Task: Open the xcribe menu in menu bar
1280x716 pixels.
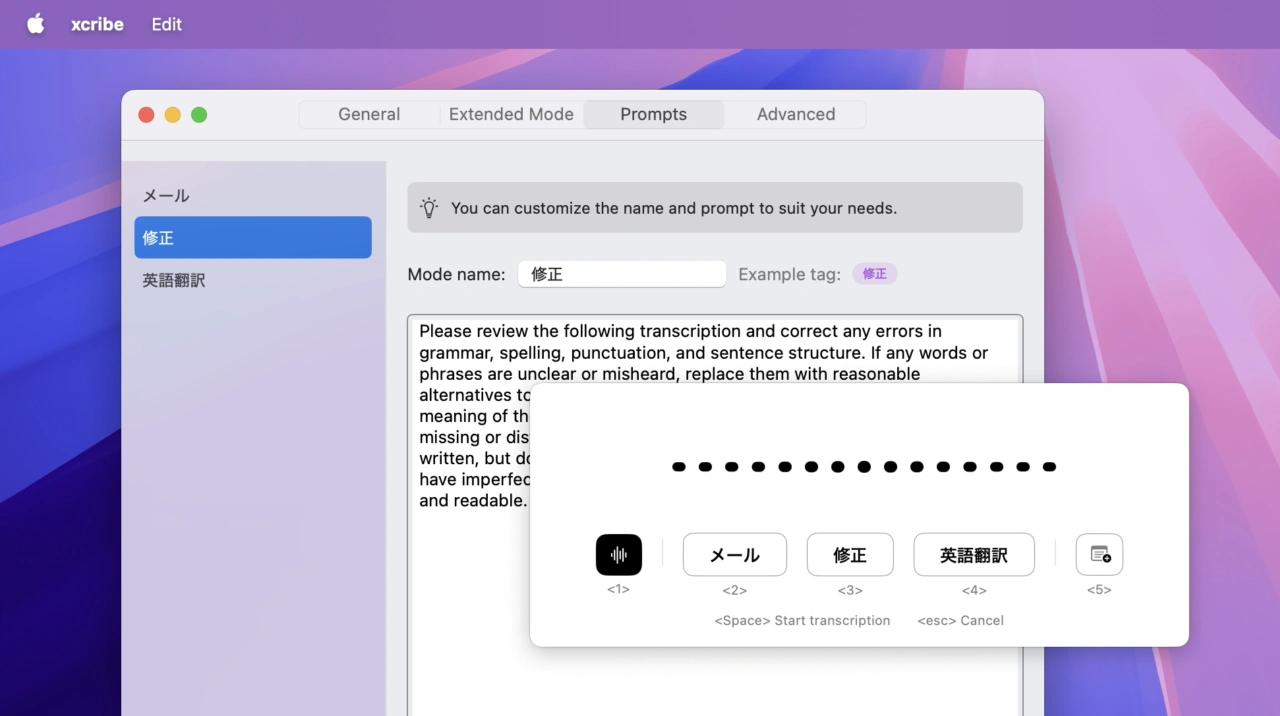Action: click(x=97, y=24)
